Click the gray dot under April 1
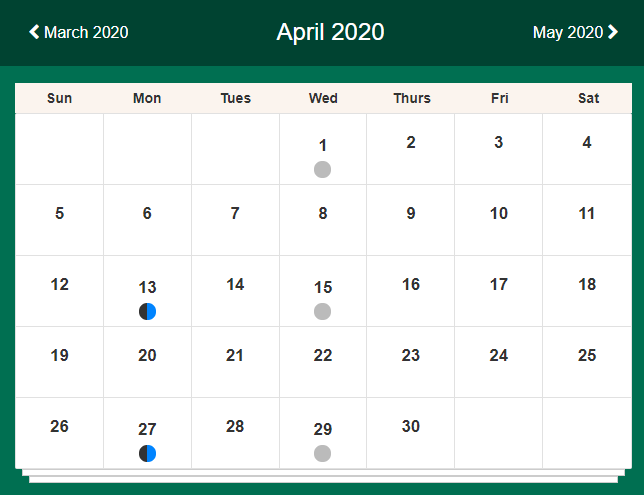 click(x=322, y=169)
